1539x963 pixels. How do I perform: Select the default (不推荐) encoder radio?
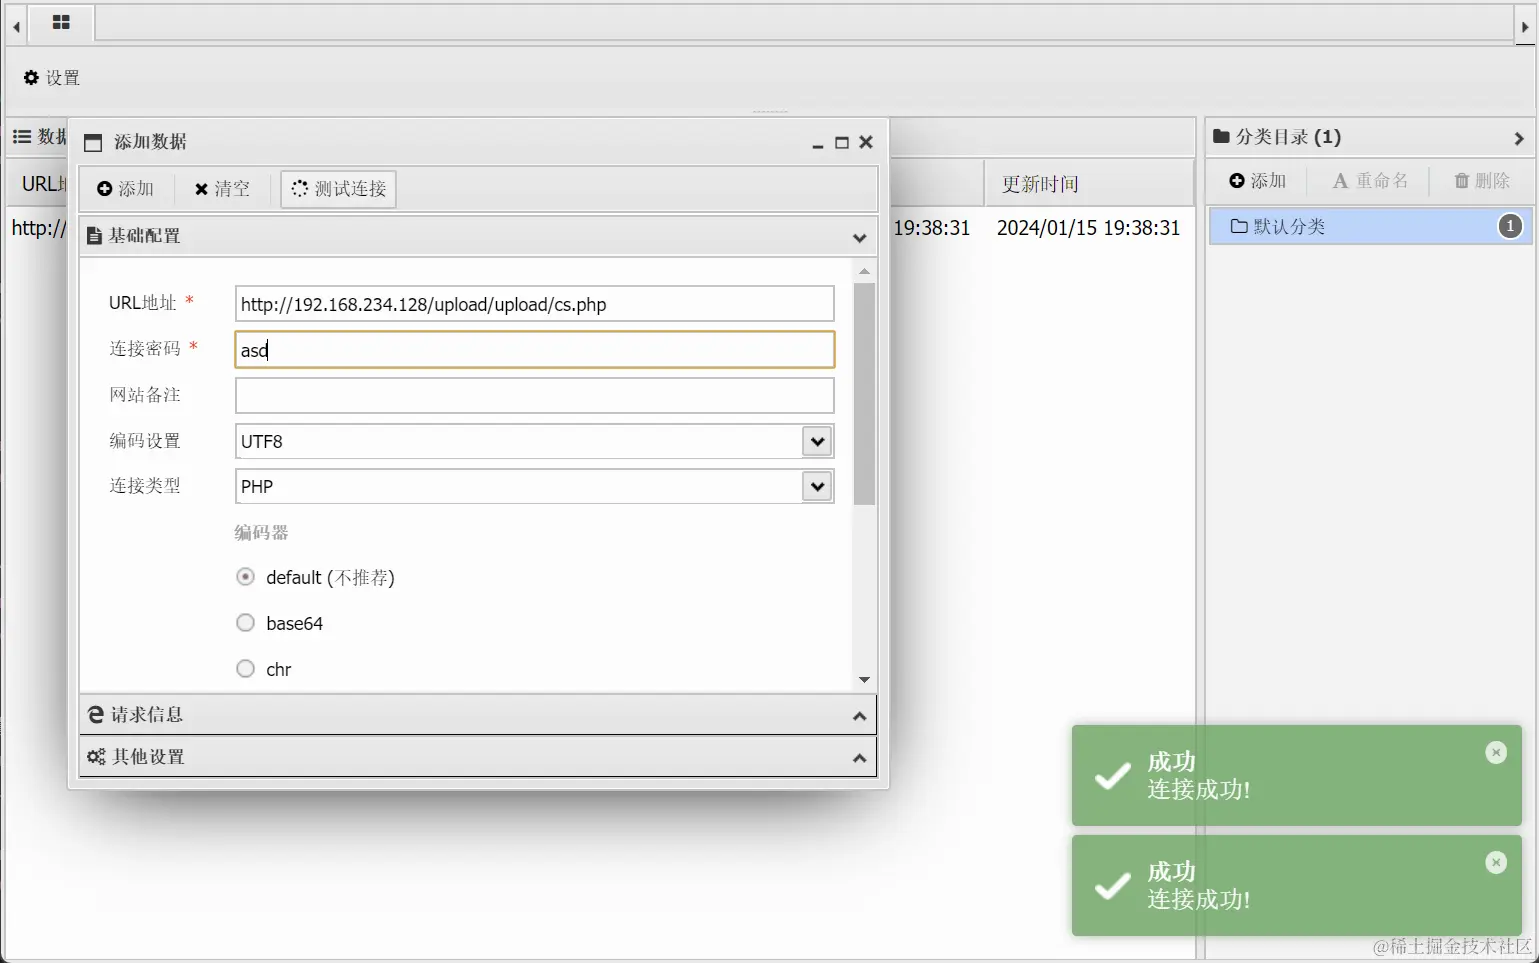pyautogui.click(x=245, y=577)
